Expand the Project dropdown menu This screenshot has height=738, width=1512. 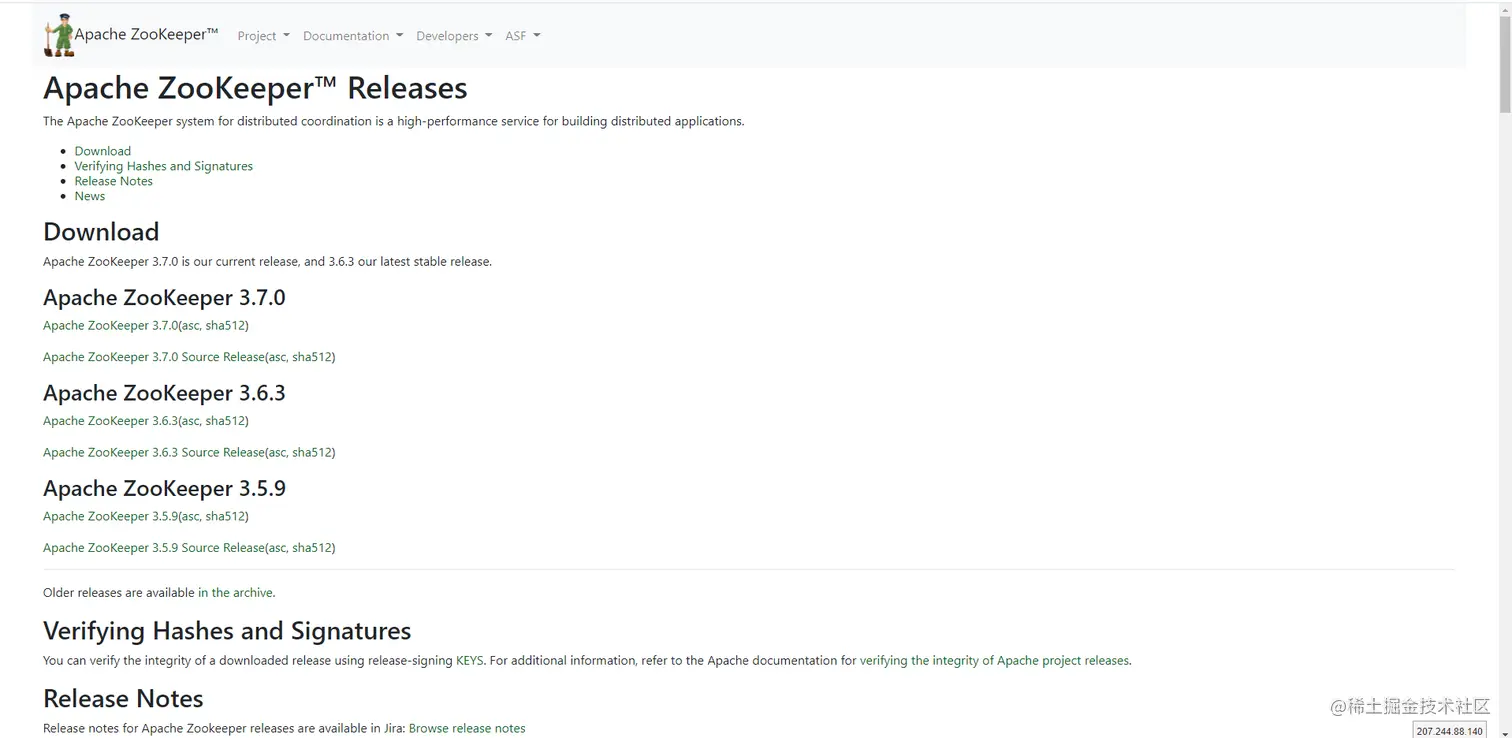(x=263, y=36)
